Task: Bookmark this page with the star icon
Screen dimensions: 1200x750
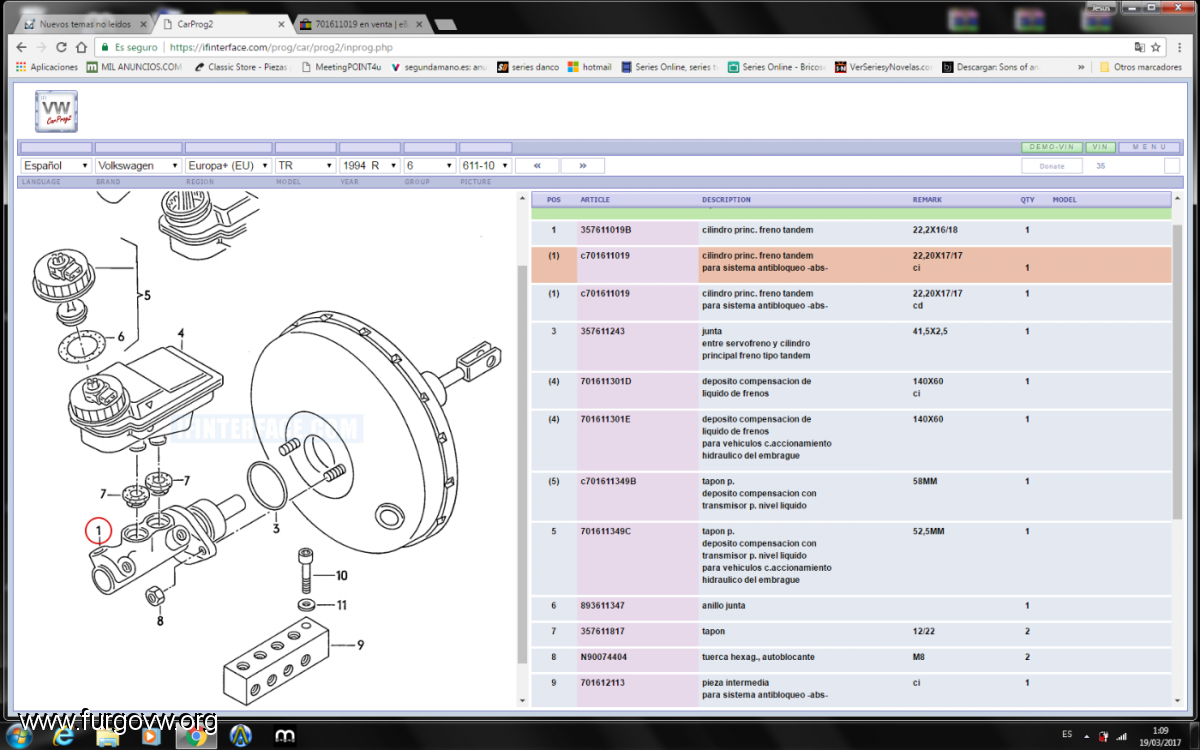Action: tap(1156, 47)
